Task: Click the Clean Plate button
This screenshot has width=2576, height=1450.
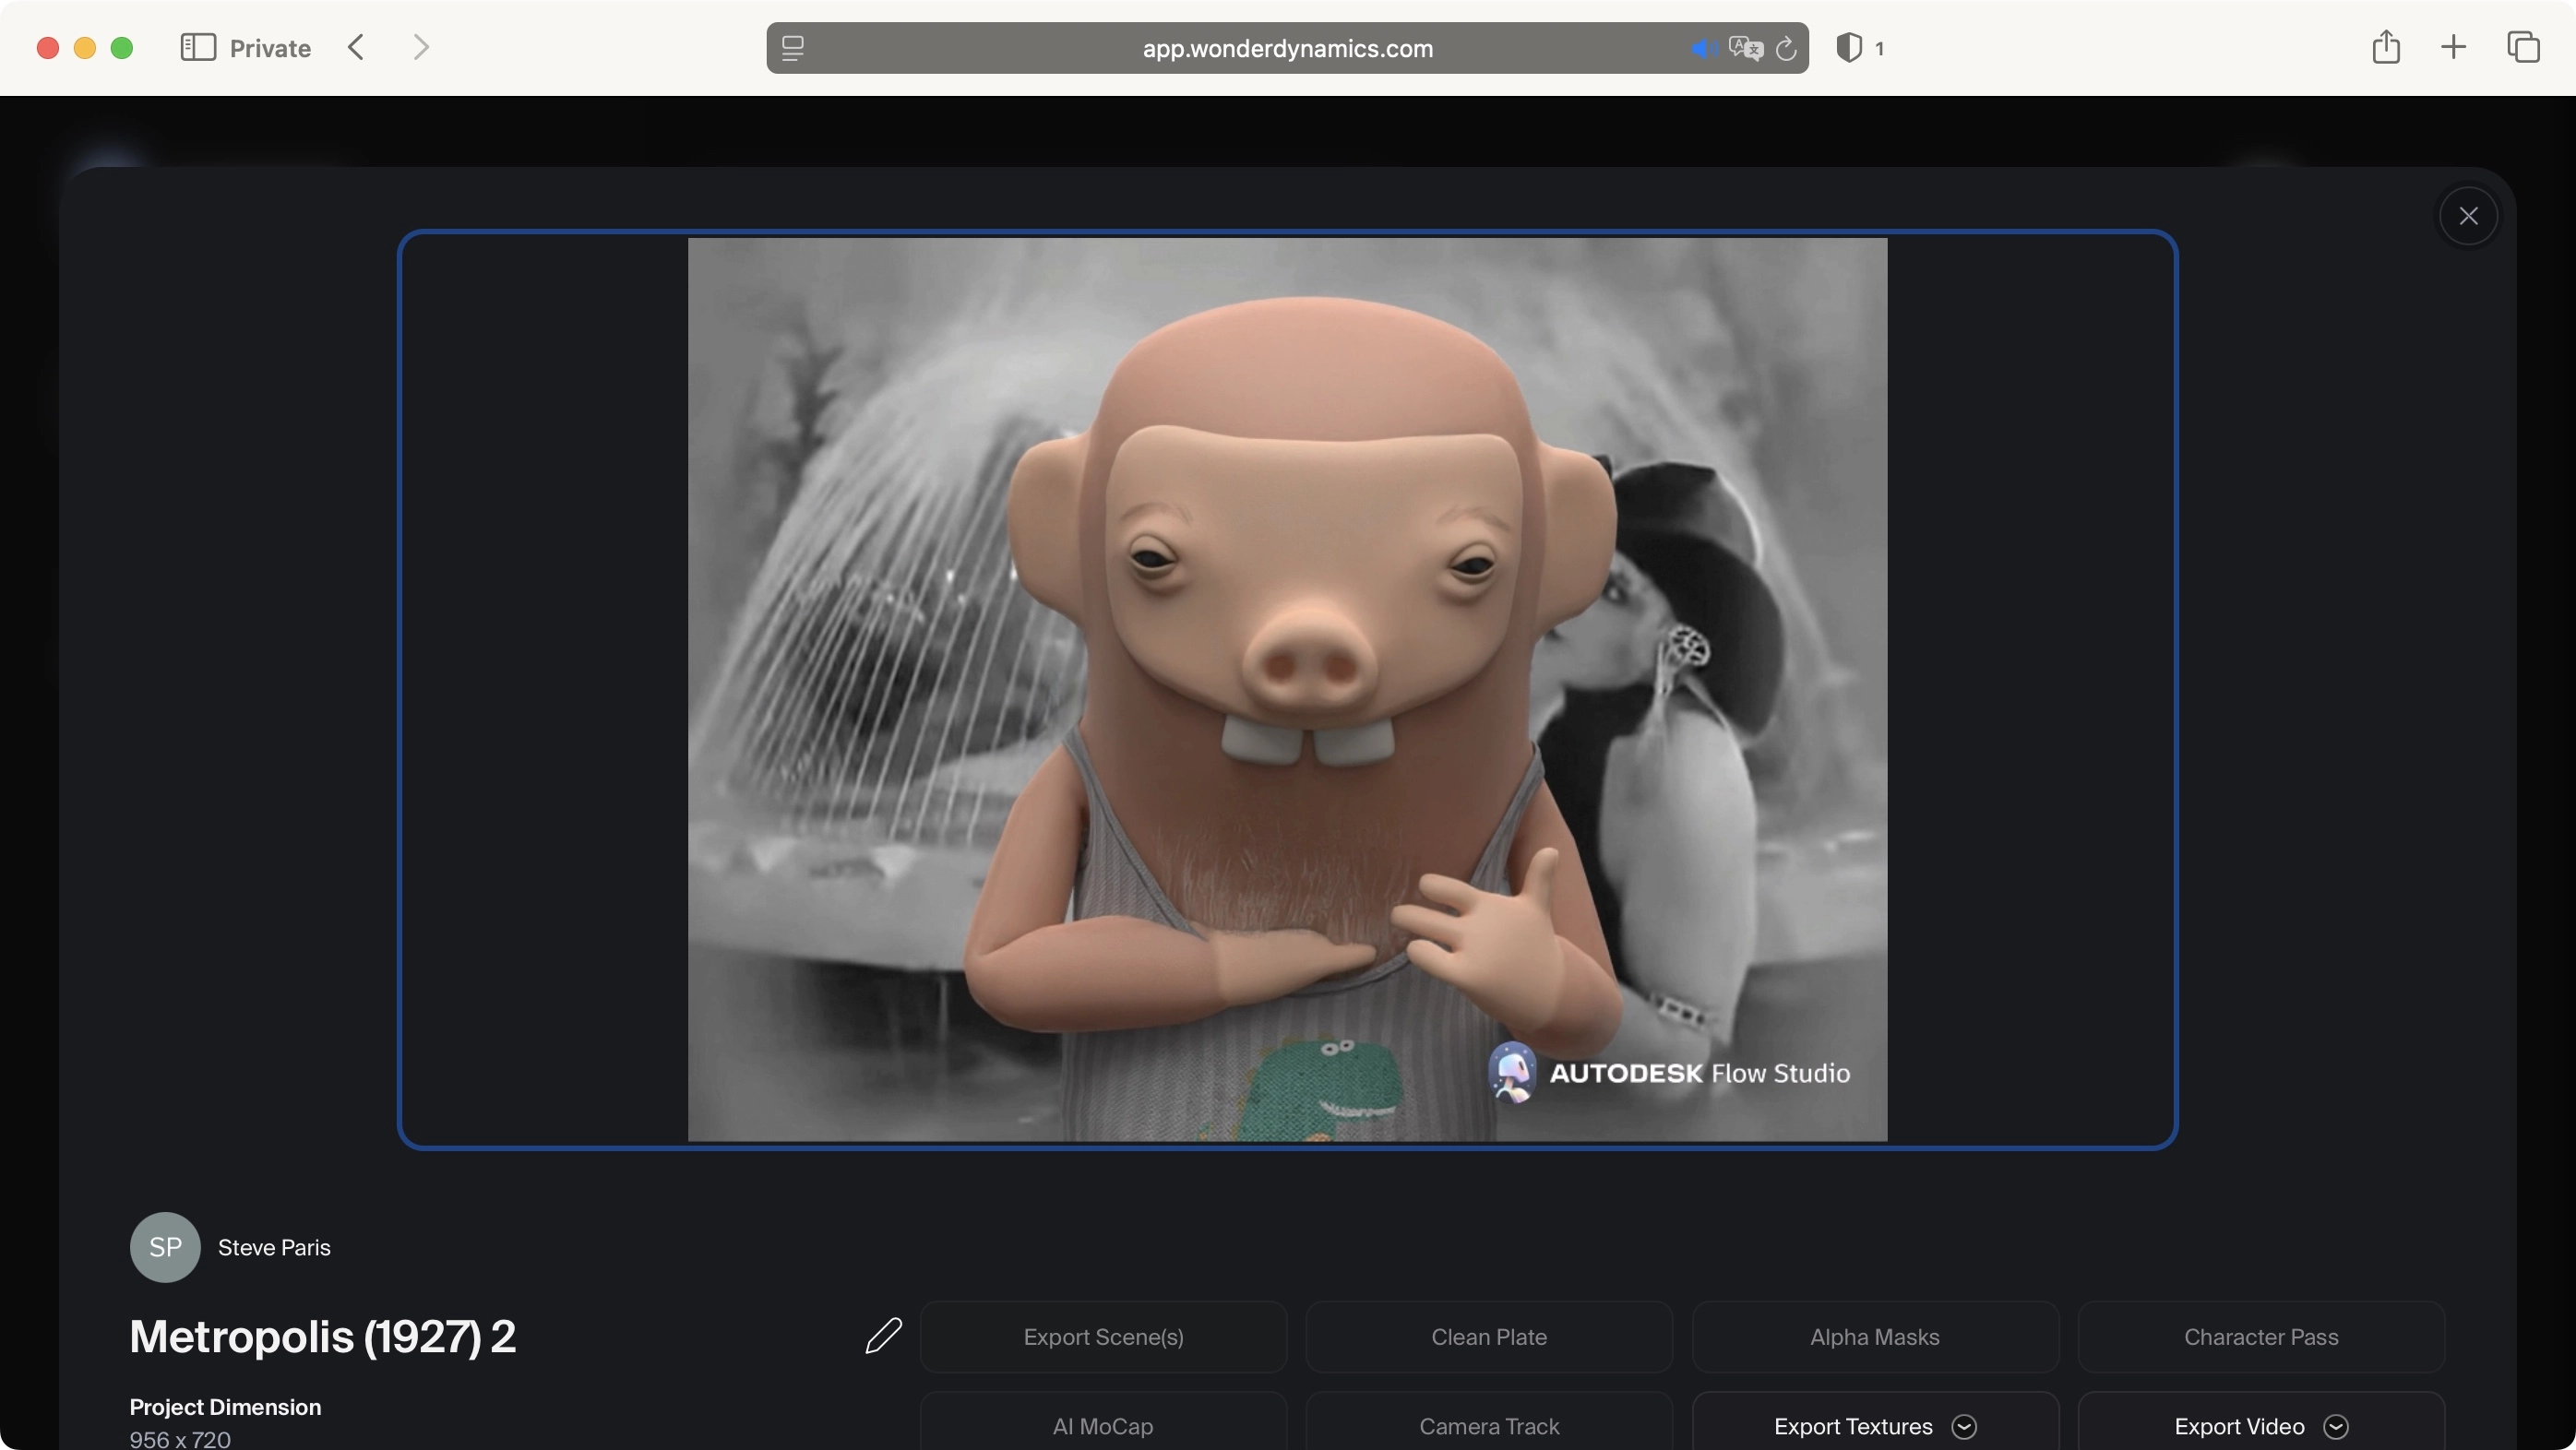Action: [1489, 1337]
